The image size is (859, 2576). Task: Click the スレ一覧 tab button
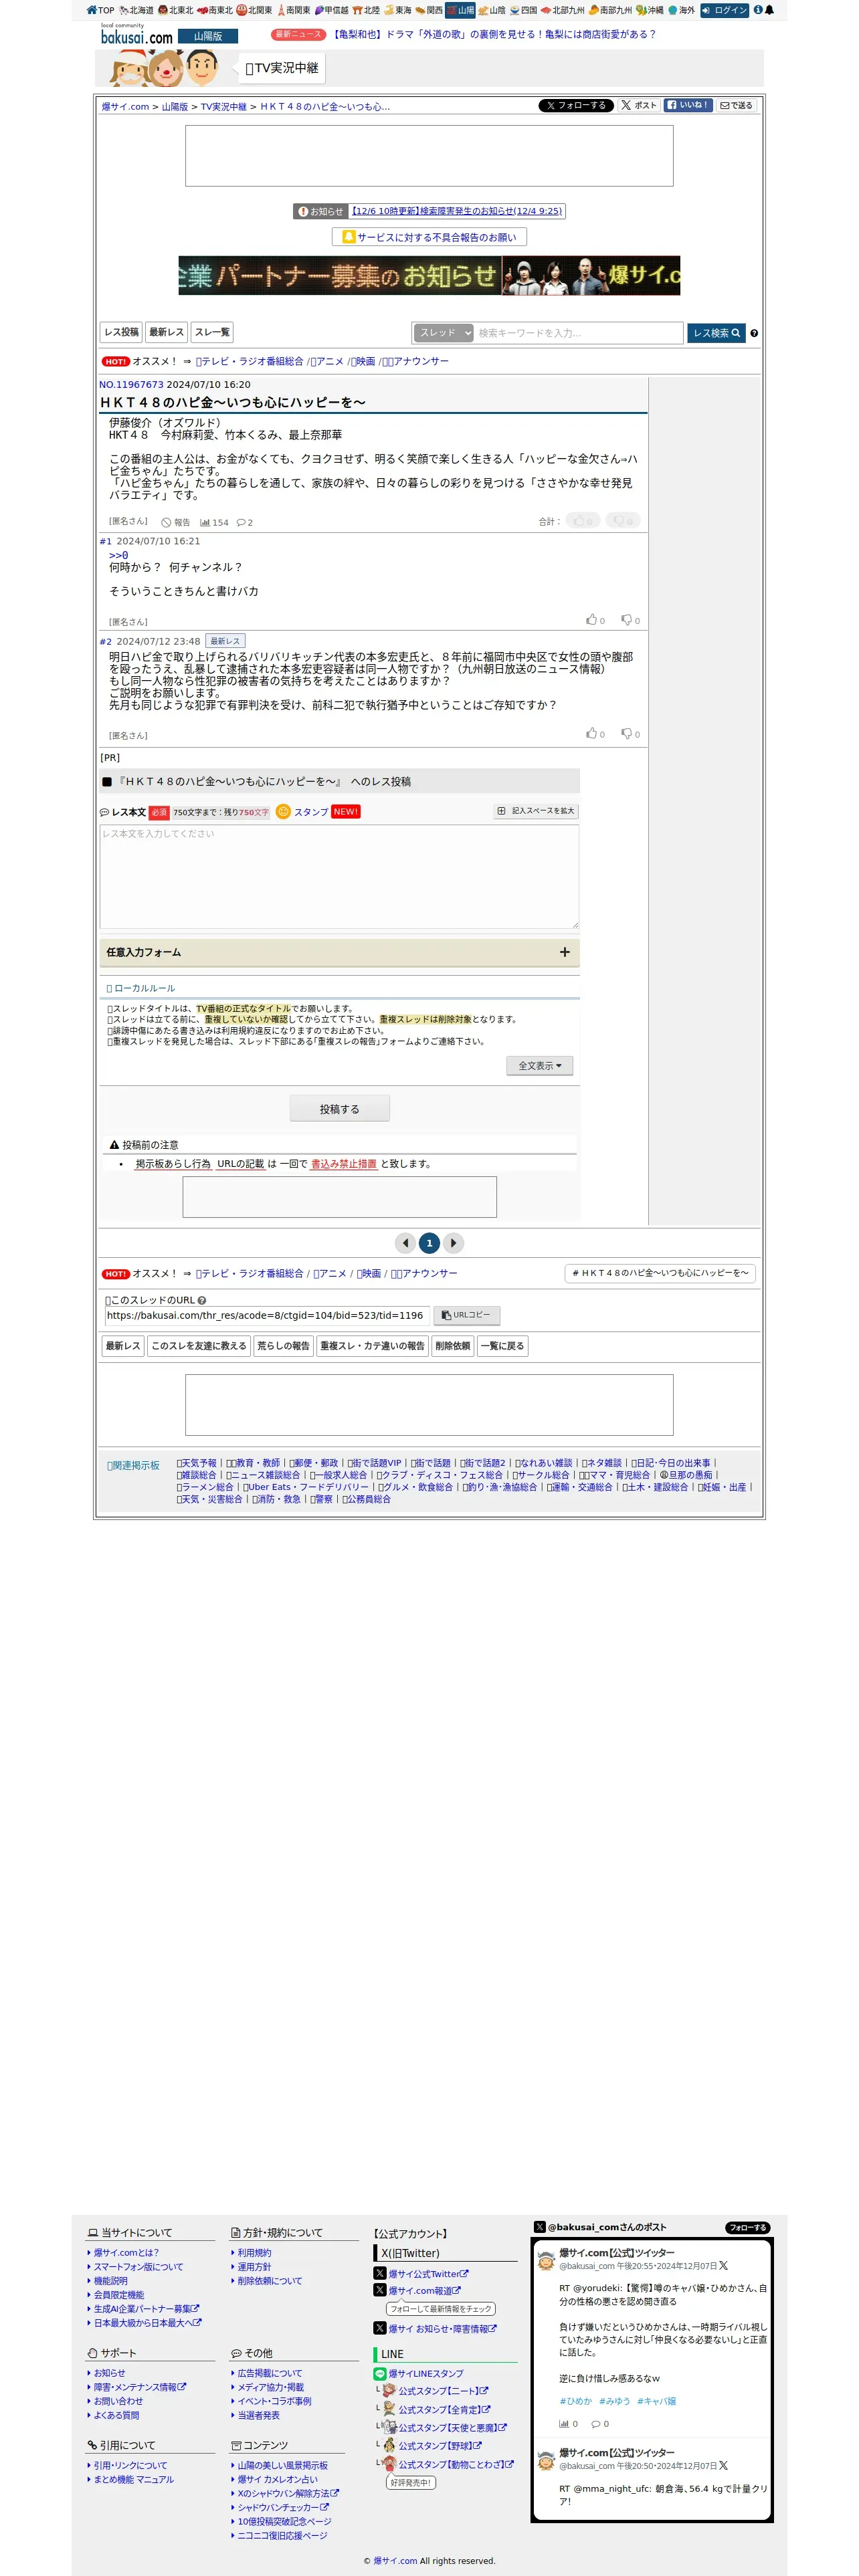pyautogui.click(x=212, y=332)
